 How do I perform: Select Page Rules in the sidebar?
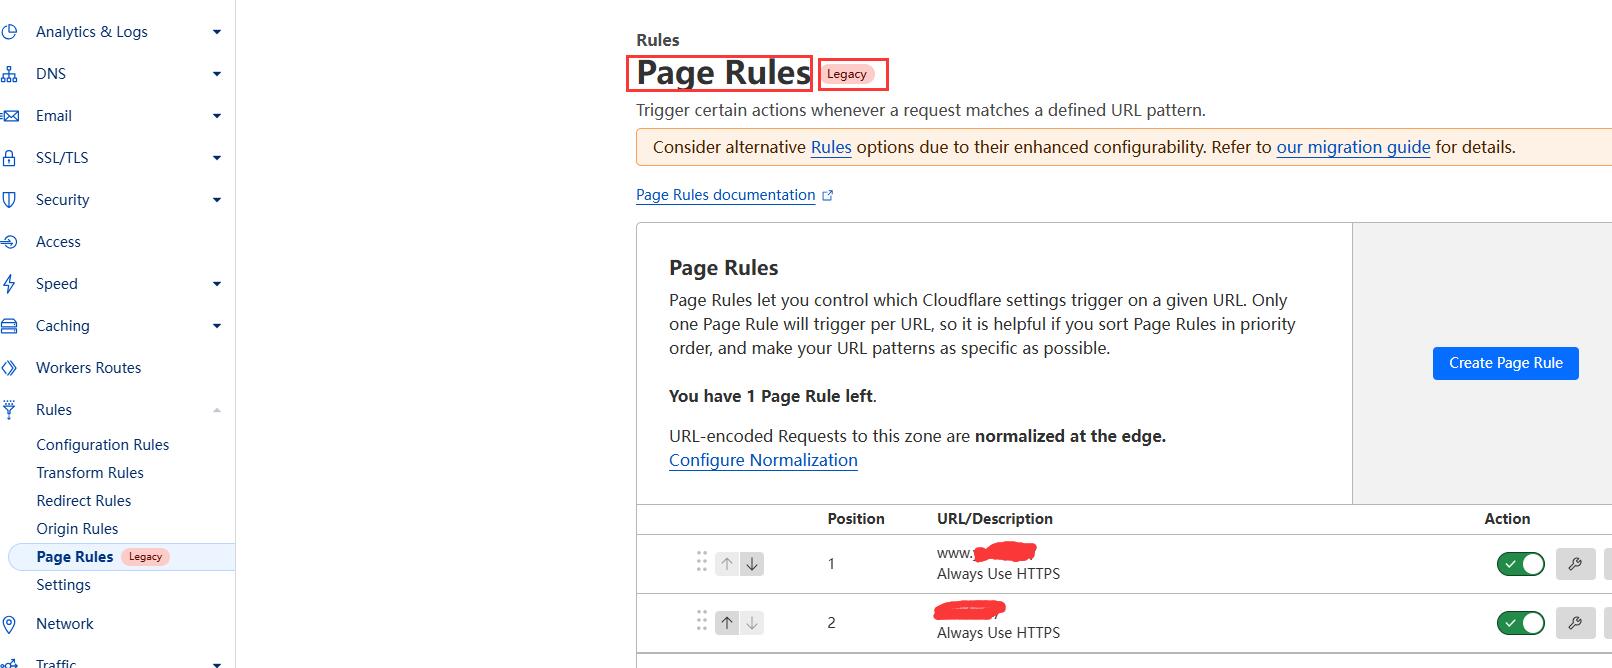75,557
